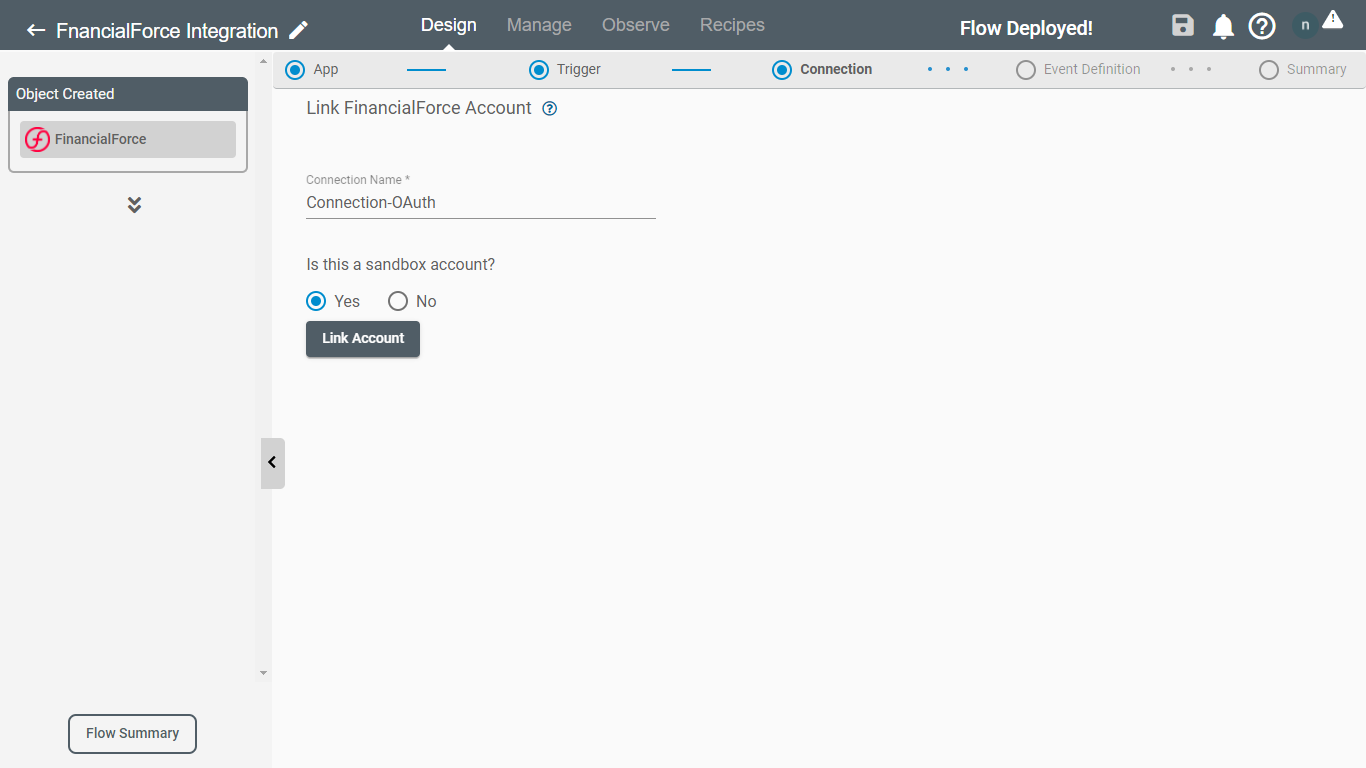Viewport: 1366px width, 768px height.
Task: Click the FnancialForce Integration title
Action: pyautogui.click(x=167, y=31)
